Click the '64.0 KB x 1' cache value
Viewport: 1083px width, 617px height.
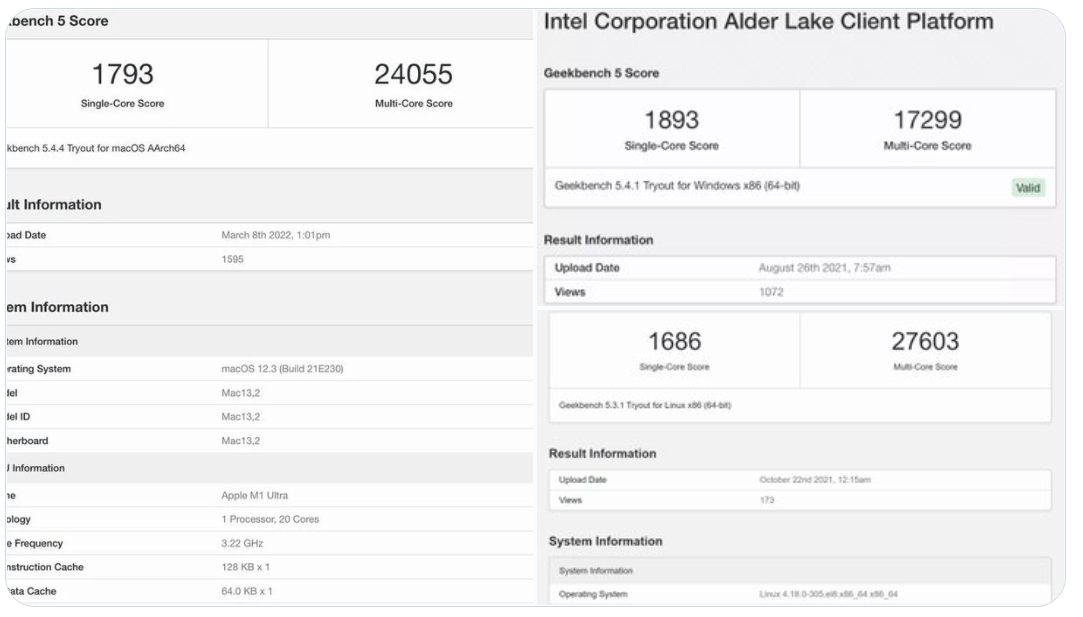point(247,591)
